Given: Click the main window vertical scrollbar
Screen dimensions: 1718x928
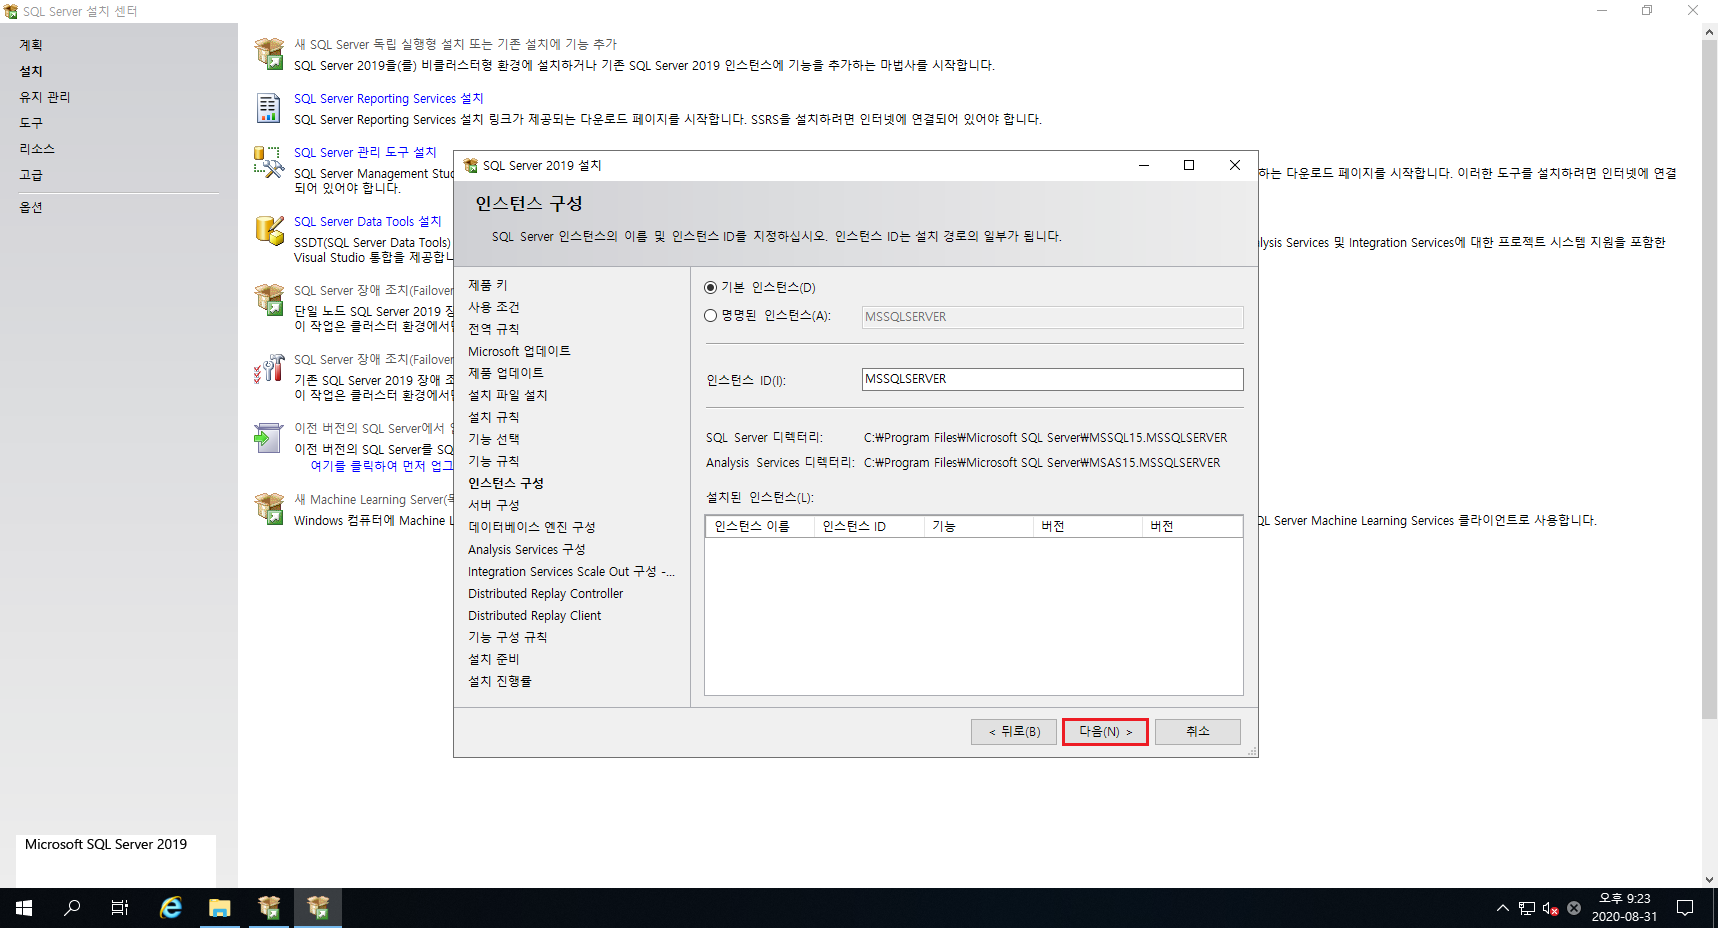Looking at the screenshot, I should [x=1709, y=378].
